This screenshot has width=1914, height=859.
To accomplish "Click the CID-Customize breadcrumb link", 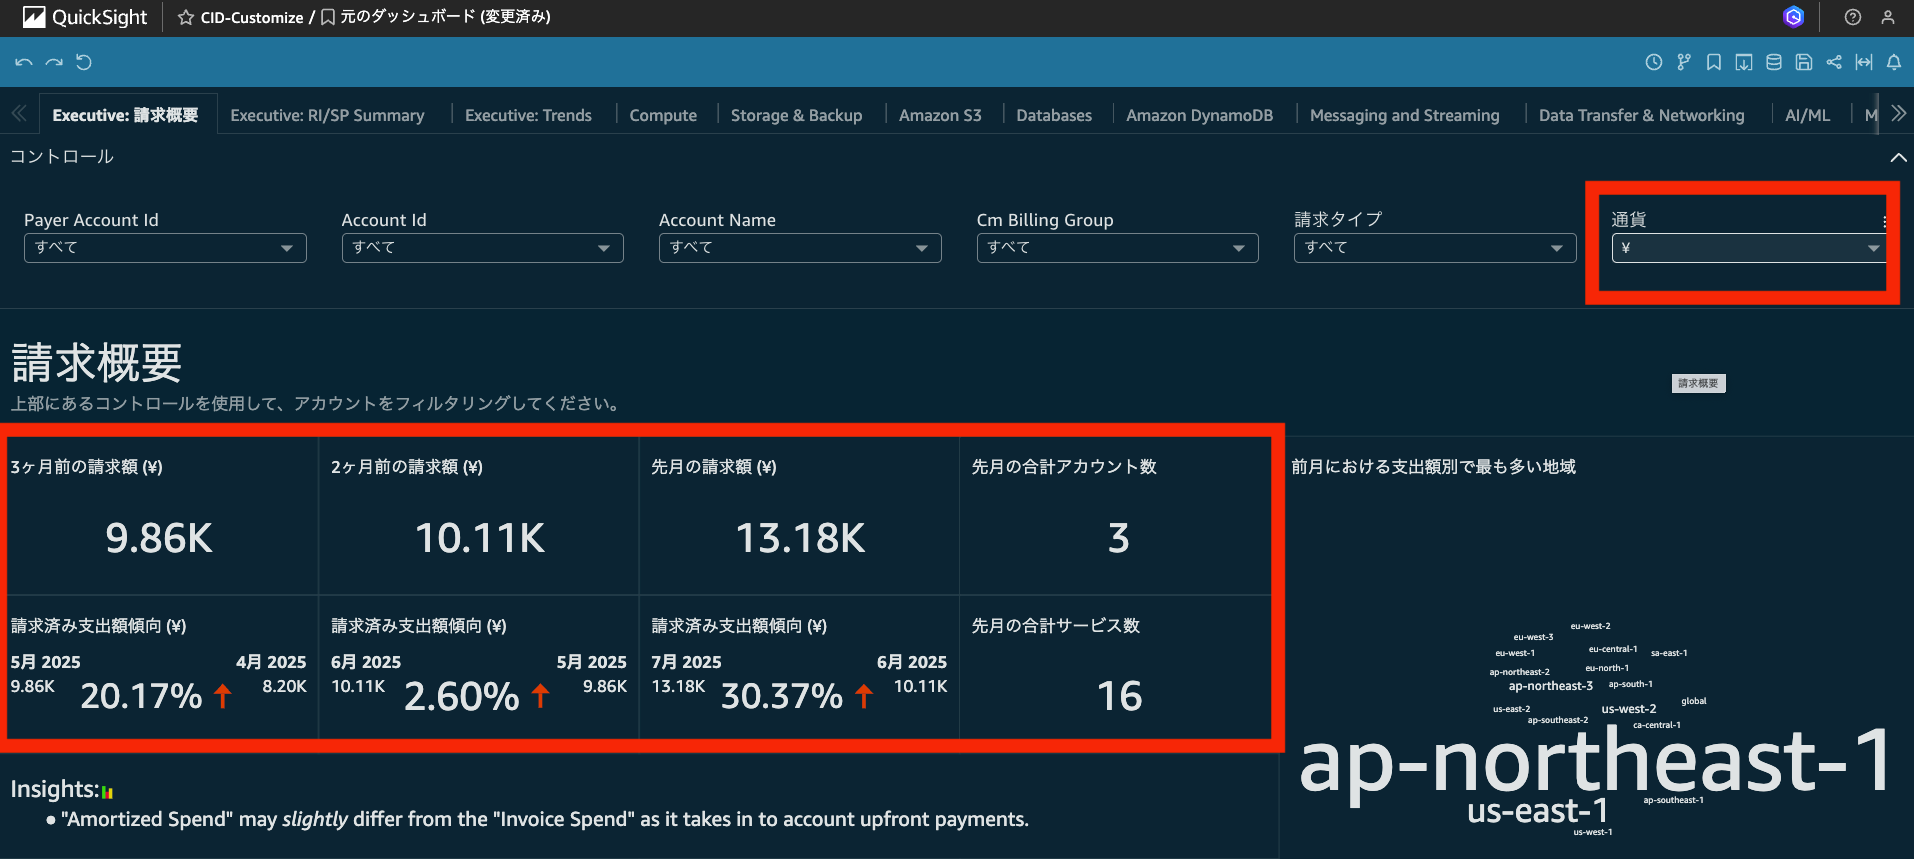I will (252, 17).
